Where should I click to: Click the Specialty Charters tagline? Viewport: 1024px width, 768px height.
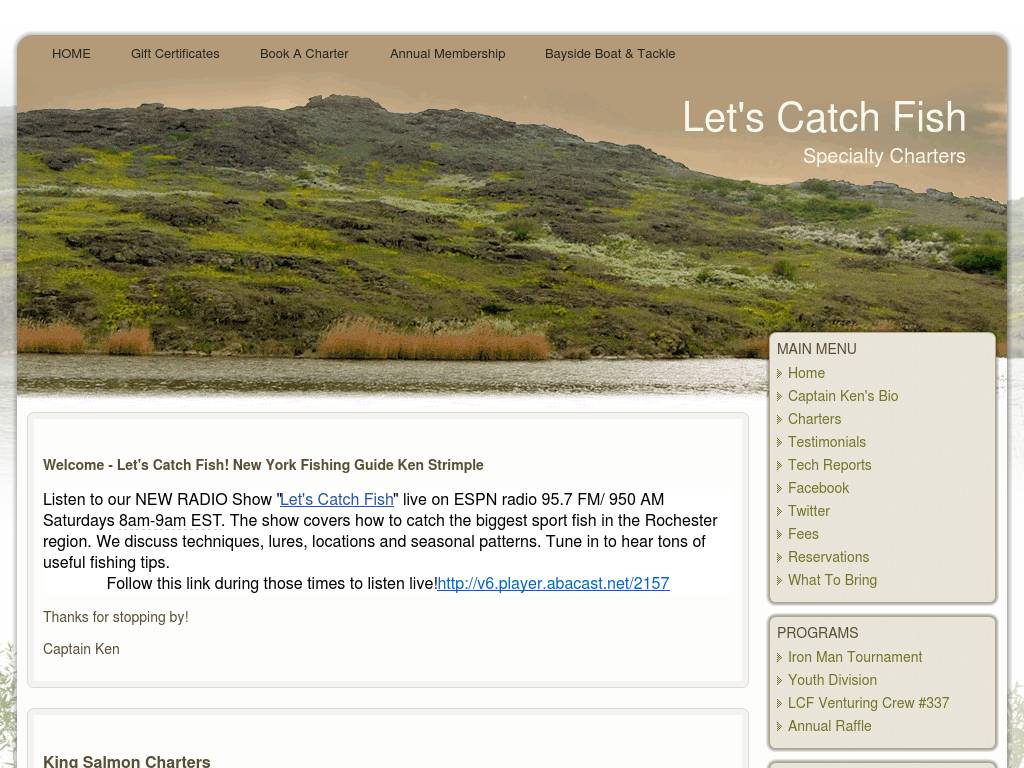click(x=884, y=156)
